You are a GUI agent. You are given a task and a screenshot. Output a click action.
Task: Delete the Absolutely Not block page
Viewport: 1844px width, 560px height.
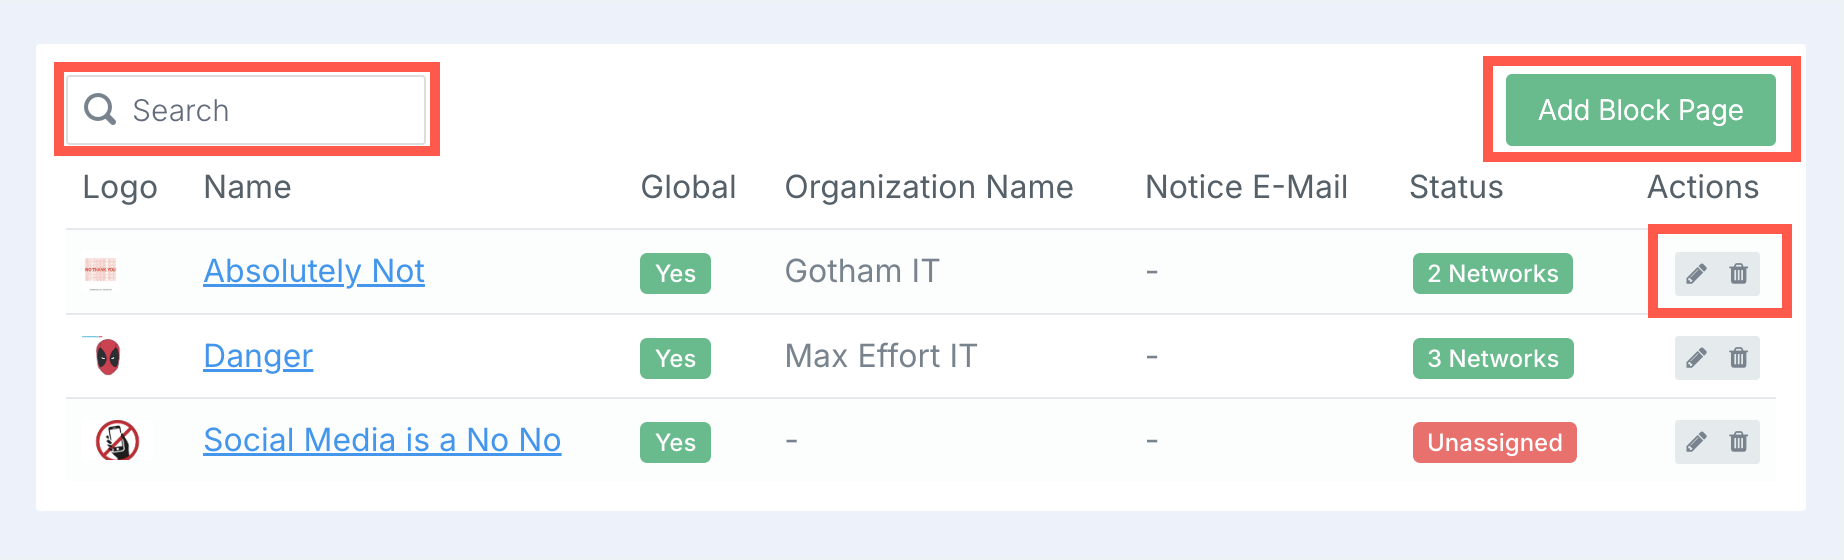pyautogui.click(x=1739, y=273)
